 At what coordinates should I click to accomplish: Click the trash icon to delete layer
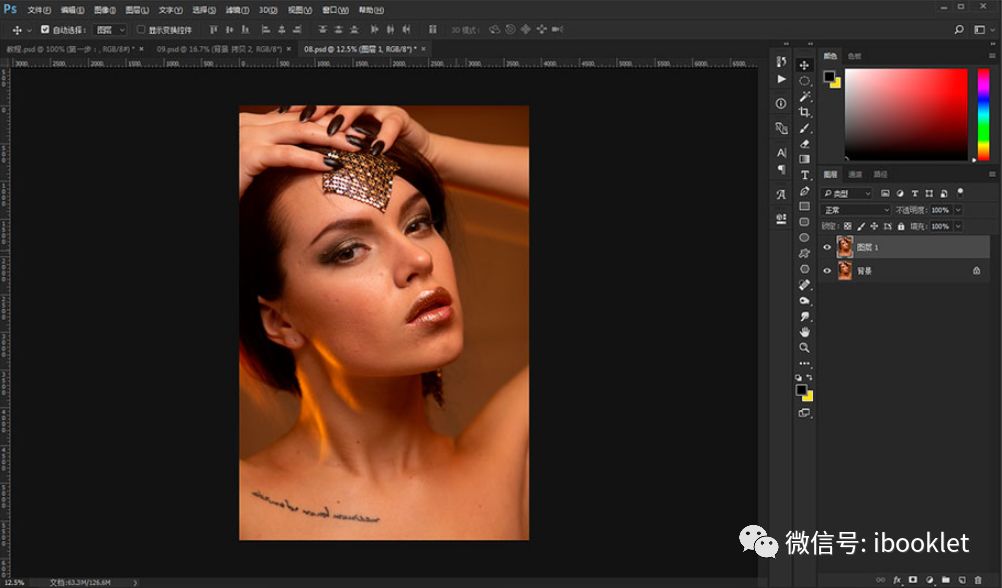click(977, 579)
